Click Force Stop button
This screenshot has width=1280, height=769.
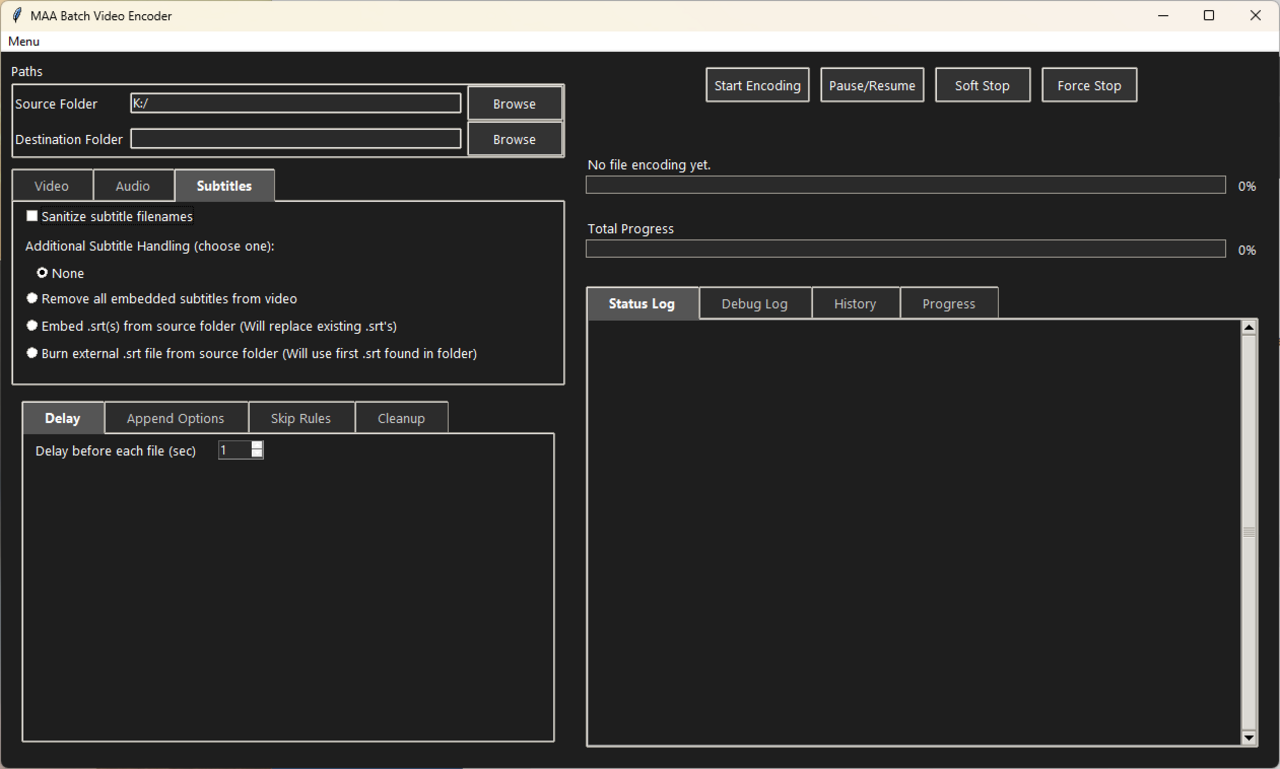1089,85
